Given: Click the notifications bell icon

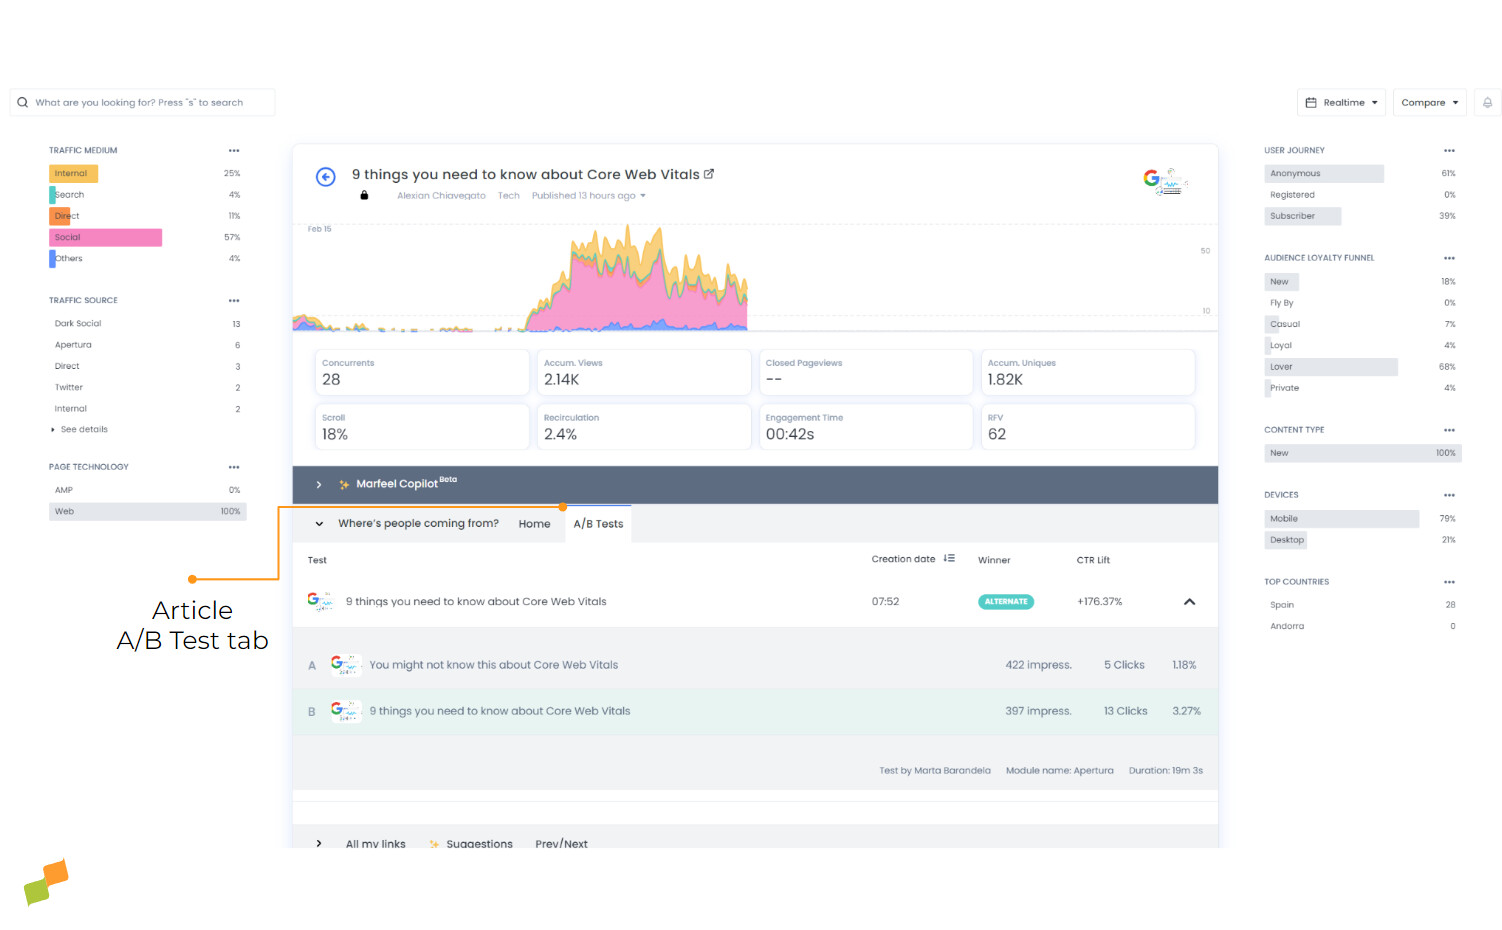Looking at the screenshot, I should click(1487, 102).
